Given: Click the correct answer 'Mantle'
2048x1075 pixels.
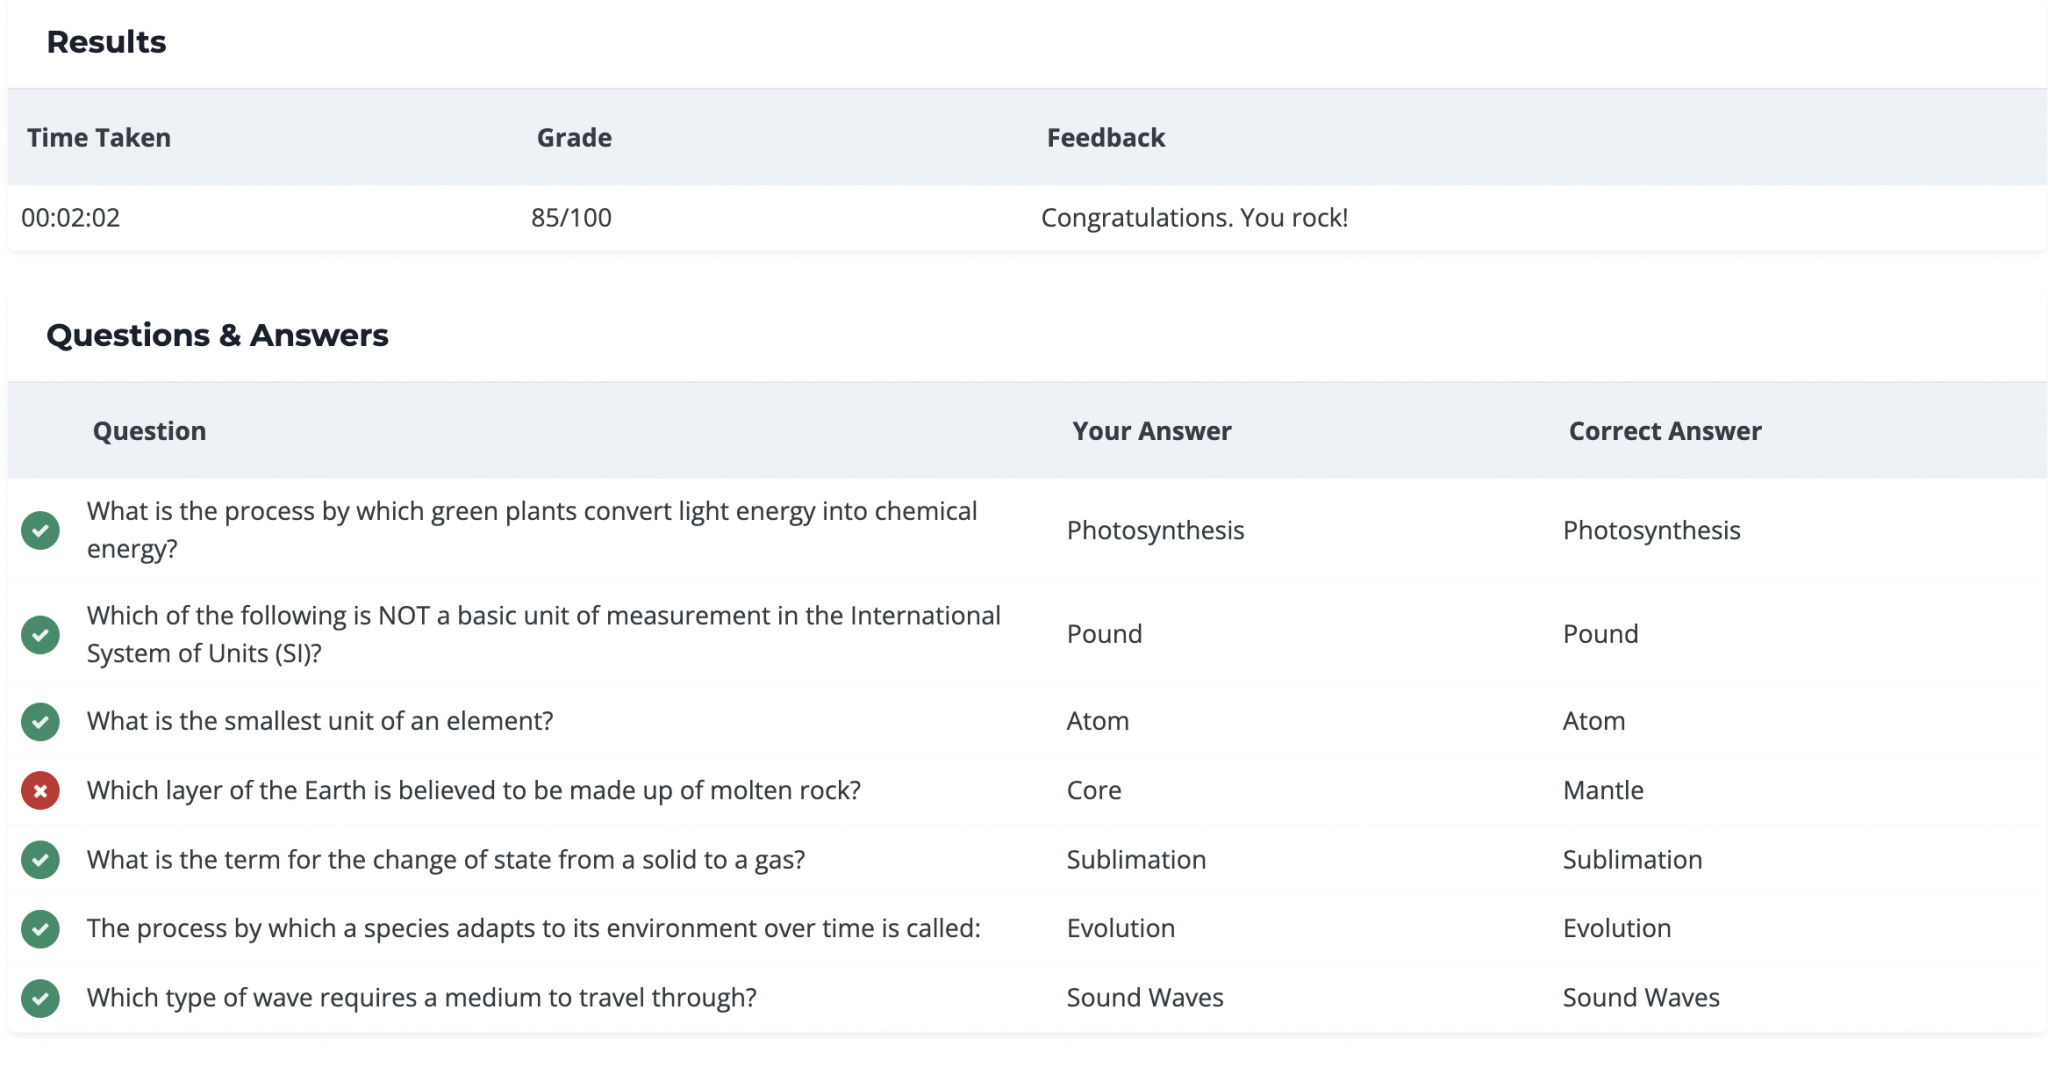Looking at the screenshot, I should click(1603, 790).
